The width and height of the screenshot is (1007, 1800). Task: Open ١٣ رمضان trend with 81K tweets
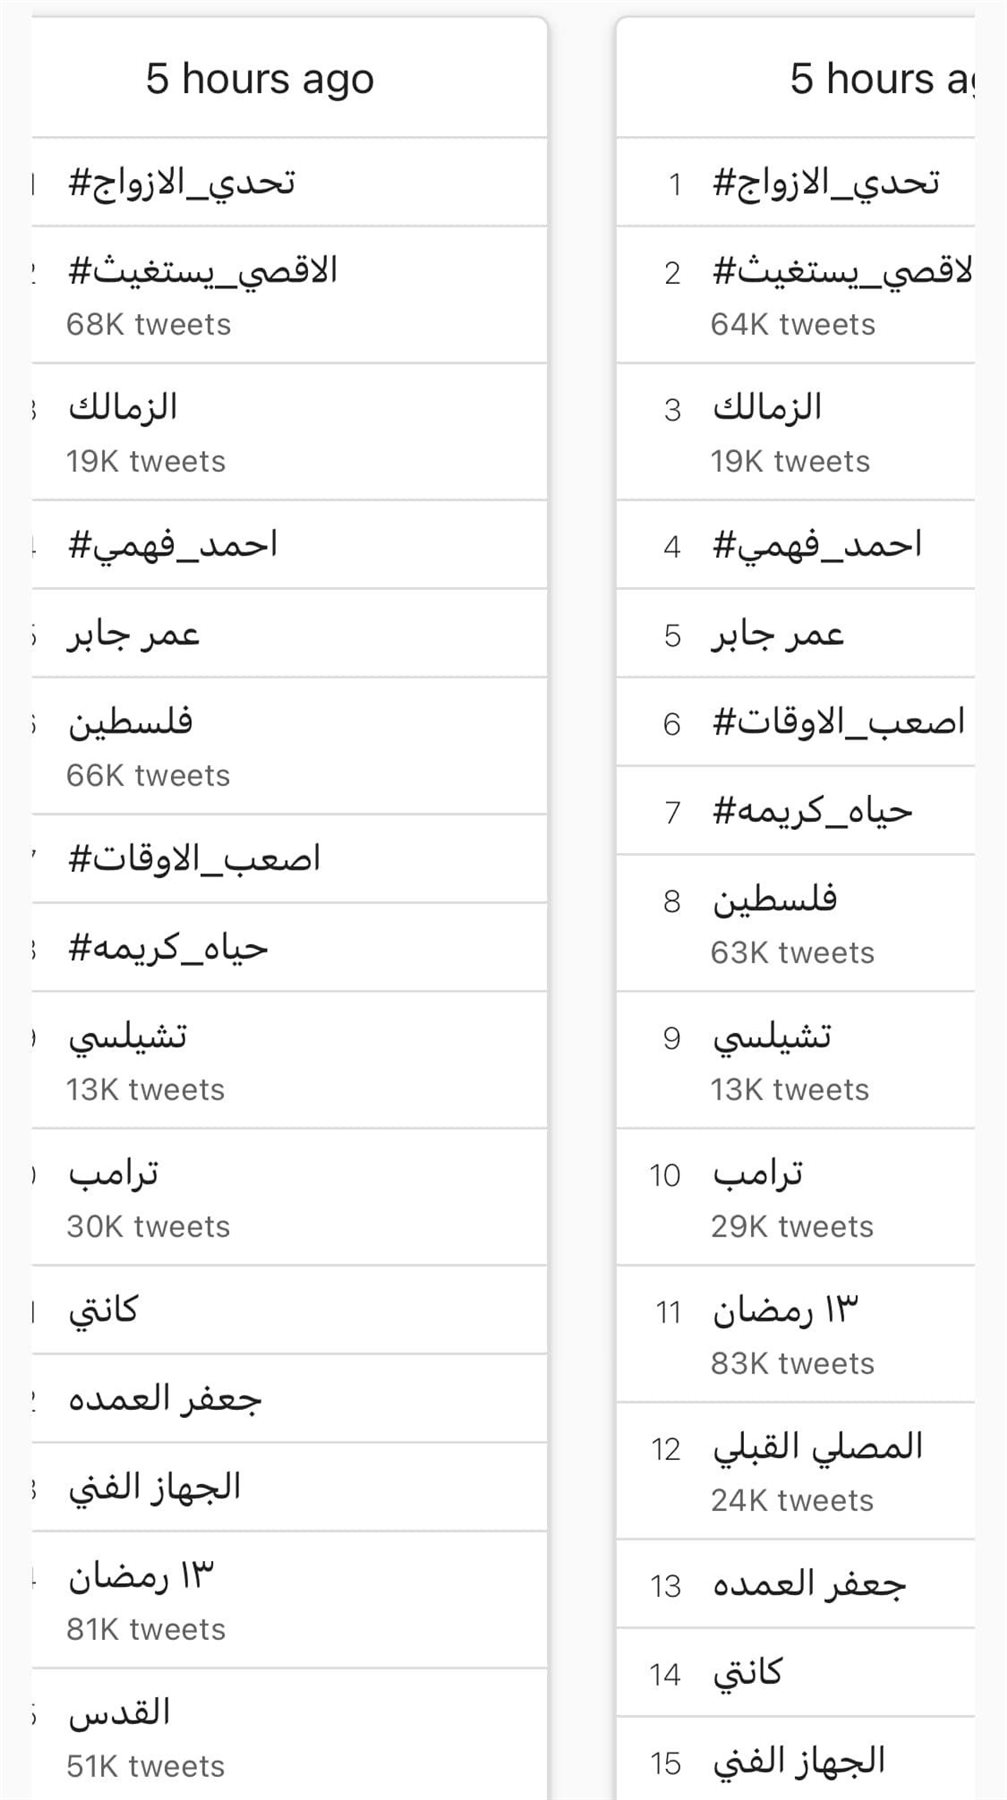tap(141, 1576)
